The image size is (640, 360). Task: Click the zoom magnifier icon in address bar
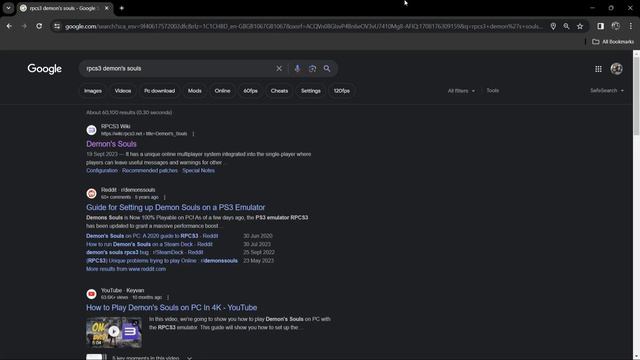pos(567,26)
